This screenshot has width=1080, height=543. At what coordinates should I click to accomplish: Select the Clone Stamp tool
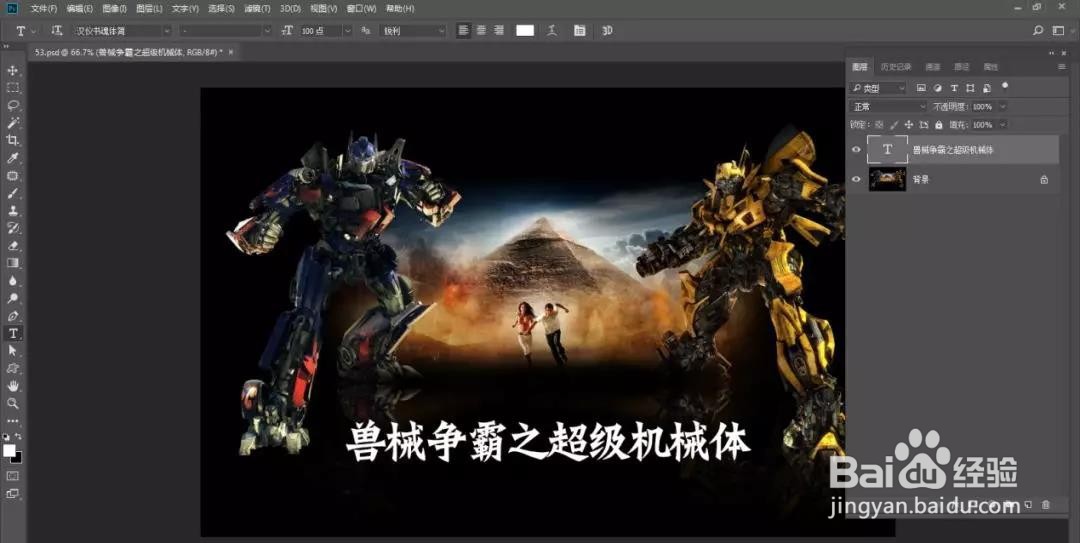click(x=12, y=211)
